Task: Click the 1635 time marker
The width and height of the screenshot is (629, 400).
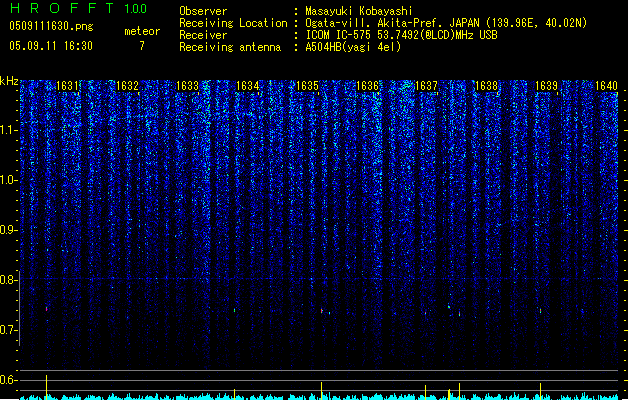Action: (307, 86)
